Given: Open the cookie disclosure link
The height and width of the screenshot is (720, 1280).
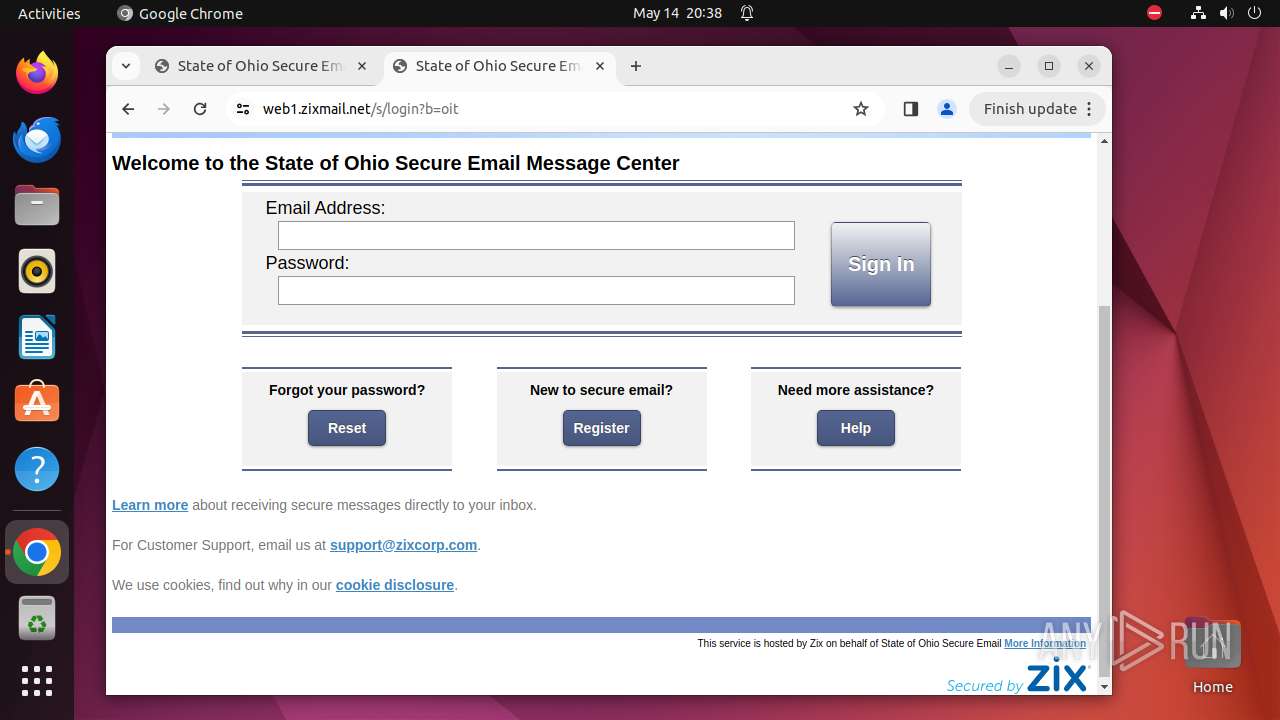Looking at the screenshot, I should click(395, 585).
